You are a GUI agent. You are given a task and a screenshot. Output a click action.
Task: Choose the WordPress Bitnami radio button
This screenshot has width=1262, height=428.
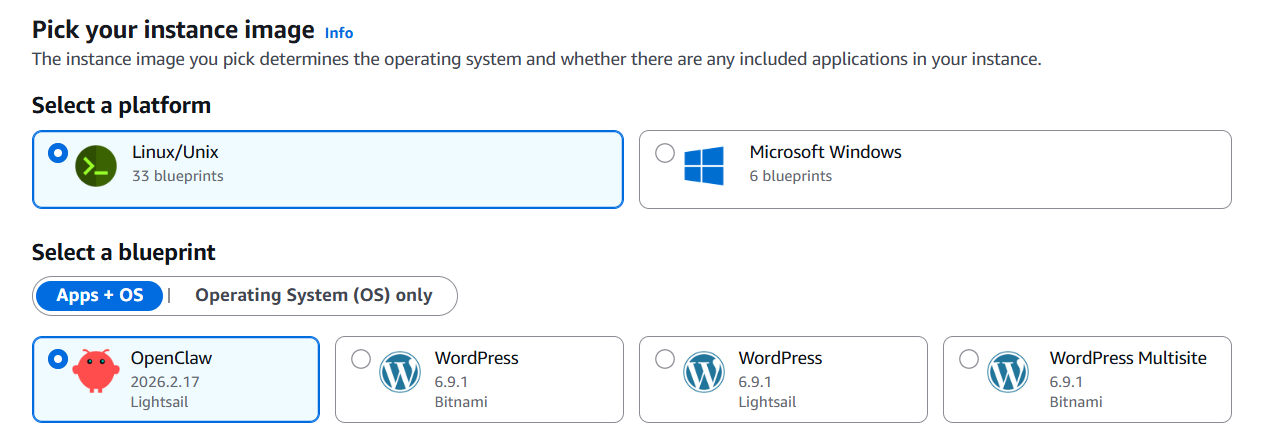point(361,359)
